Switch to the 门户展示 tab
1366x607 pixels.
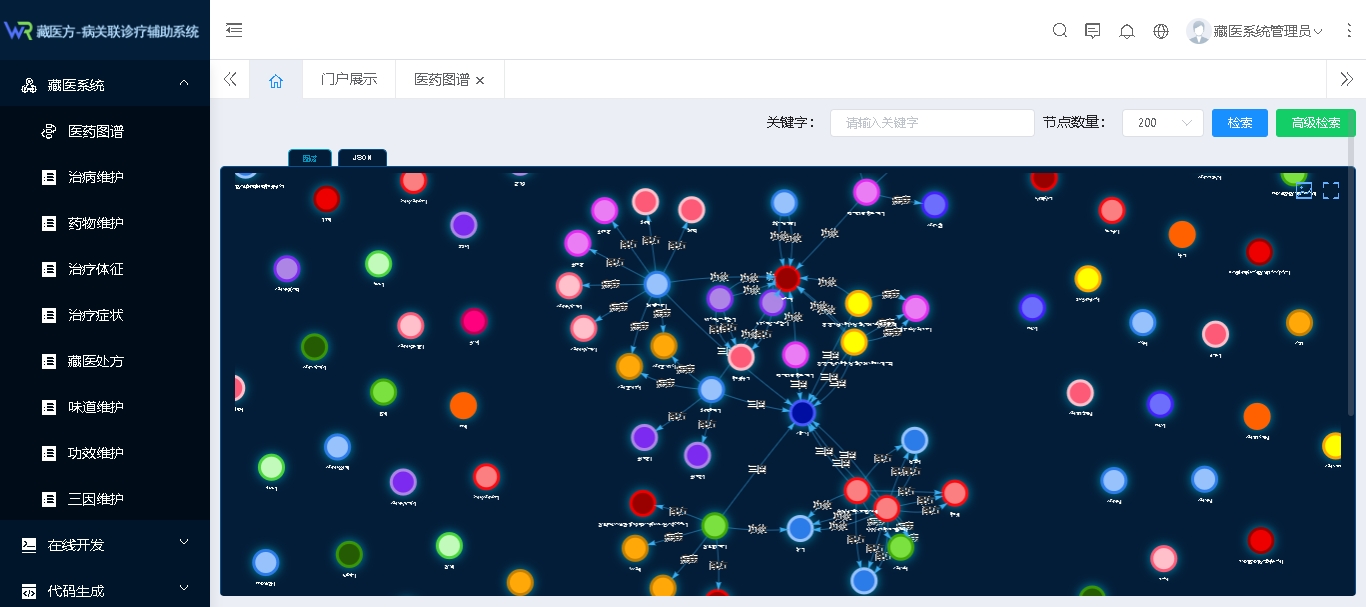(x=349, y=80)
